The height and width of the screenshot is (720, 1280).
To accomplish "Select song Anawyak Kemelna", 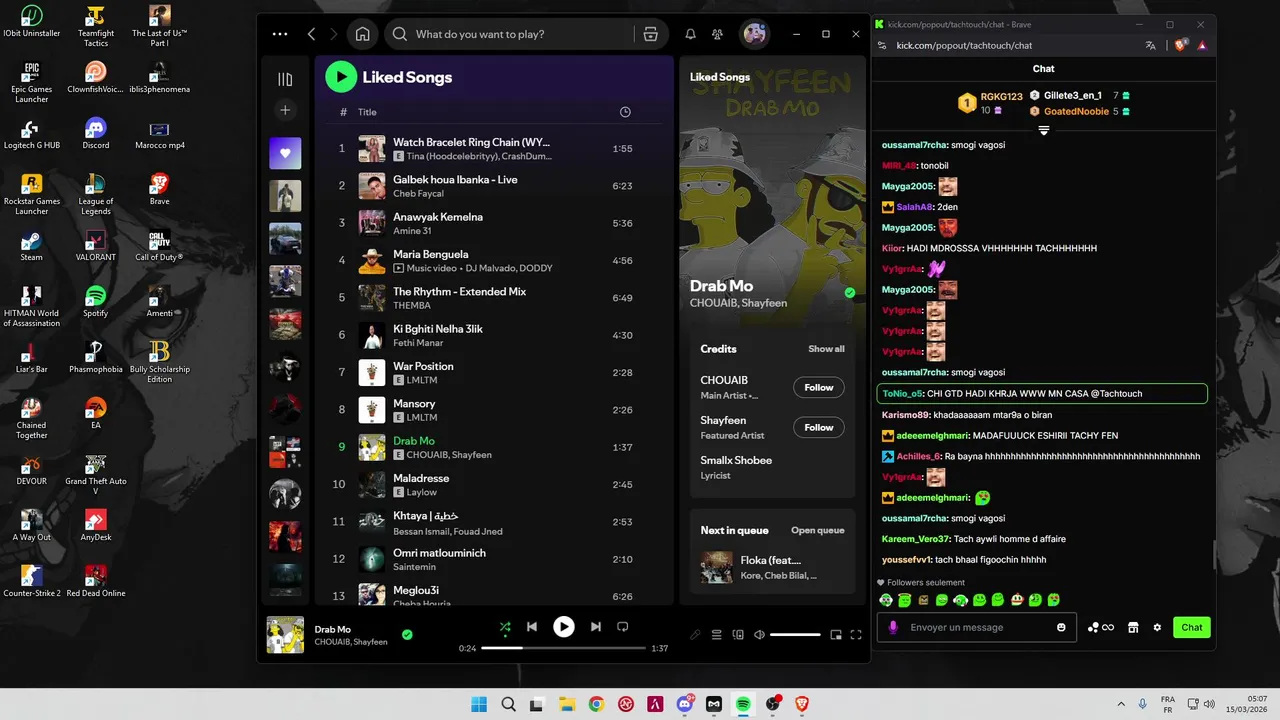I will pyautogui.click(x=438, y=217).
